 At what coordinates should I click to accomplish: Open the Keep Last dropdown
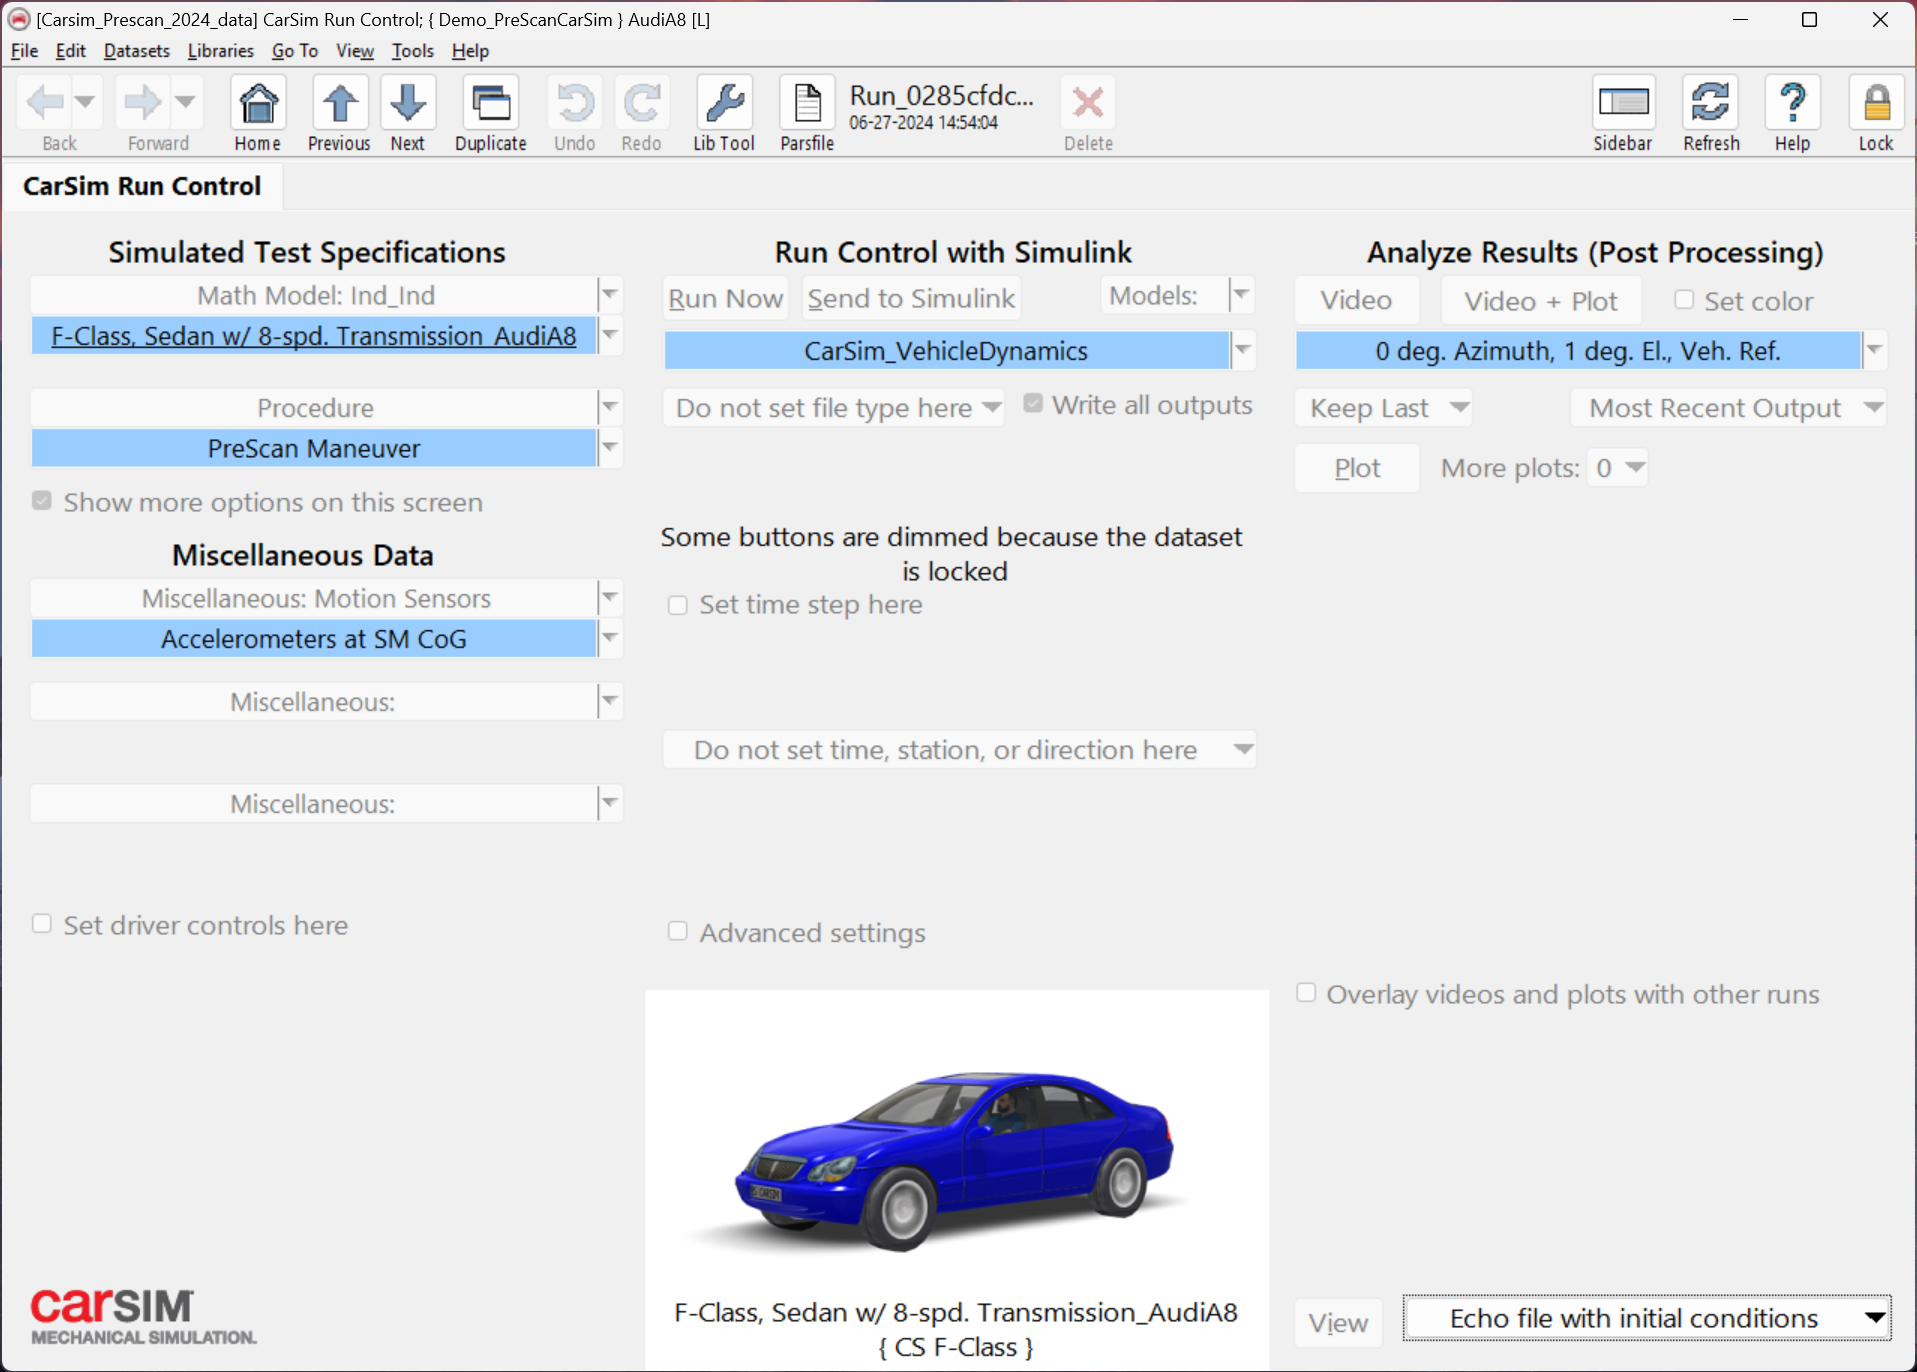[x=1384, y=408]
